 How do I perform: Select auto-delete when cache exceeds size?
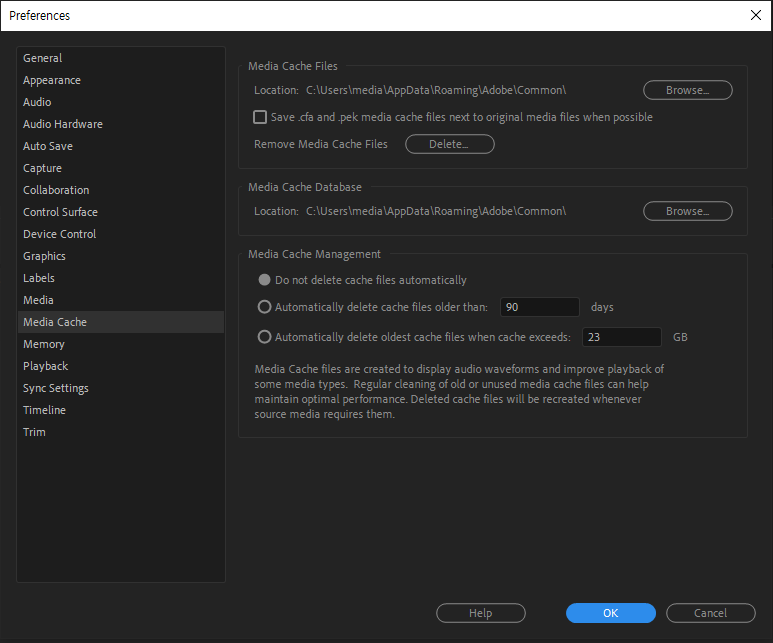[x=265, y=337]
